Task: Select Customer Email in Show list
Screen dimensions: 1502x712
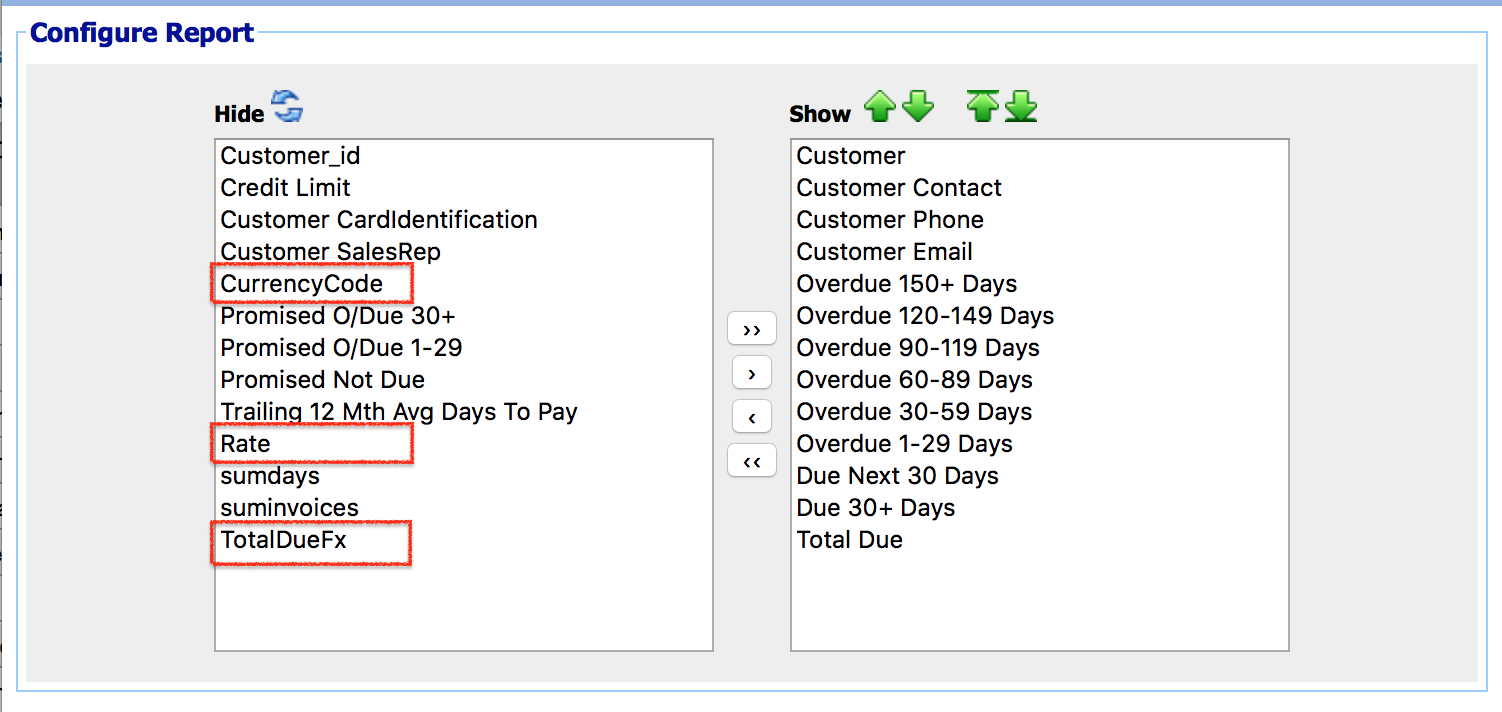Action: [1040, 252]
